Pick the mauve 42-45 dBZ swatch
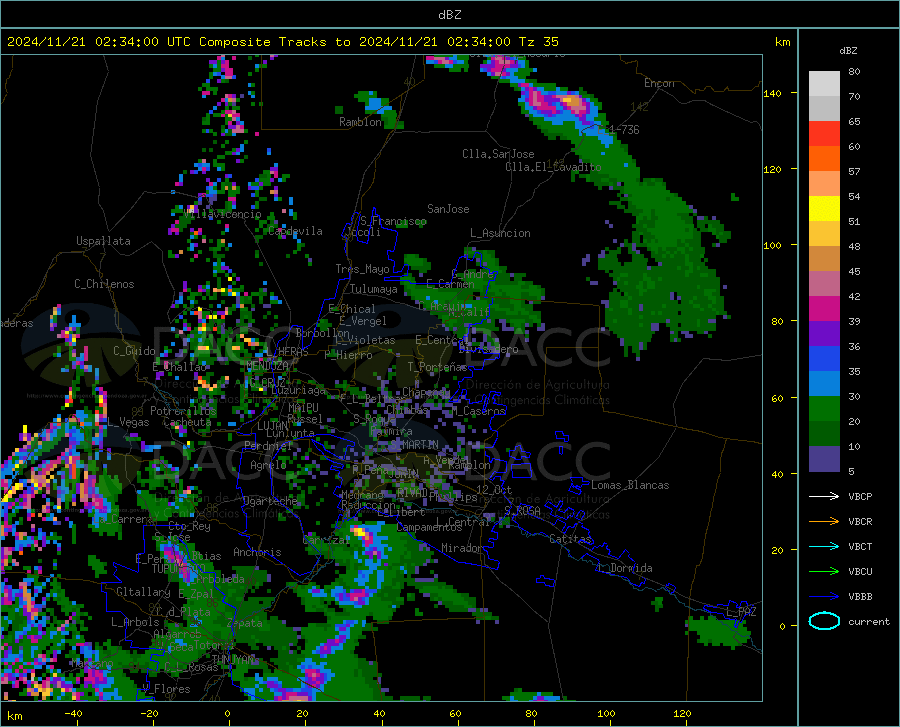Image resolution: width=900 pixels, height=727 pixels. 824,284
